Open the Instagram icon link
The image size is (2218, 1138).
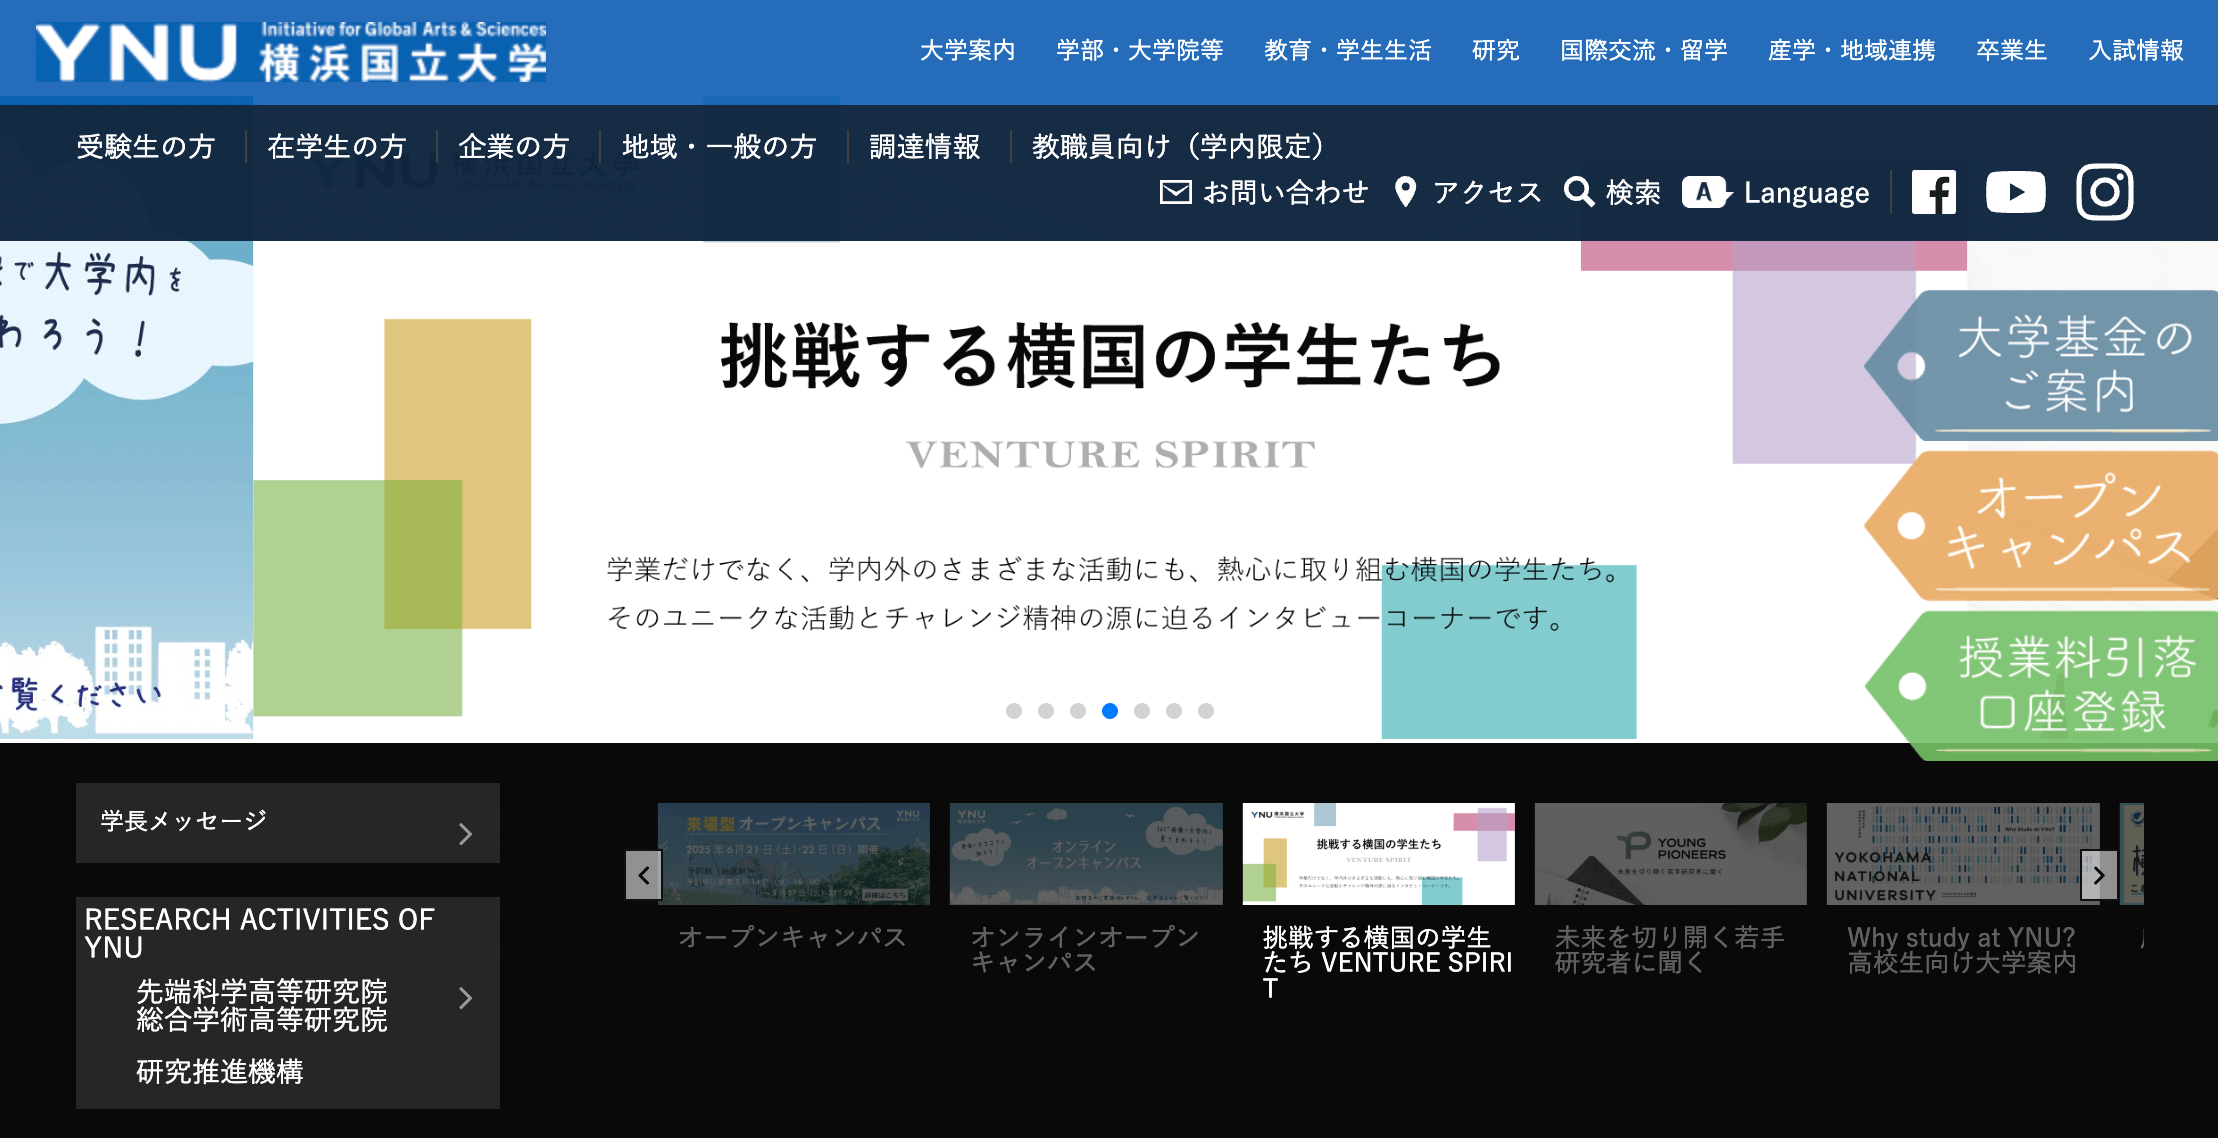click(2104, 192)
